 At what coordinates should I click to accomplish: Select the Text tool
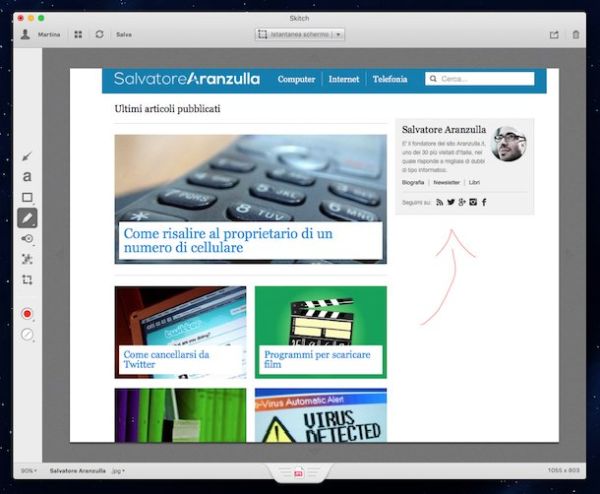coord(27,177)
